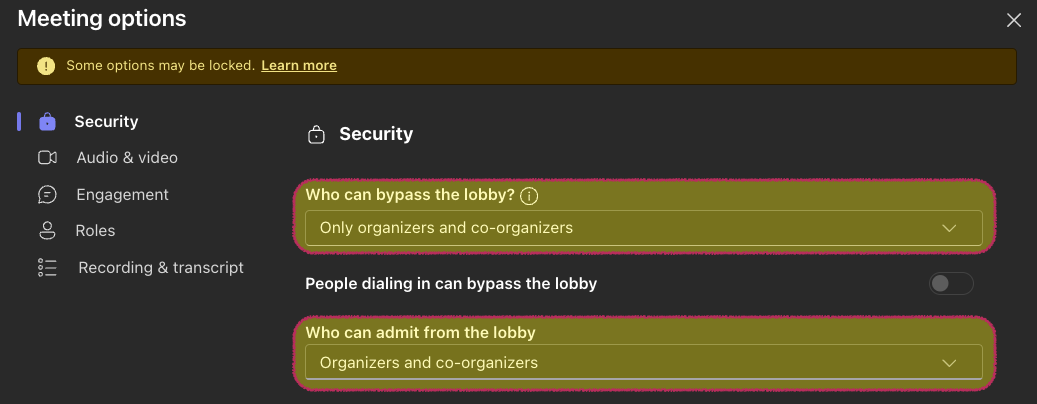Enable people dialing in bypass lobby toggle
Image resolution: width=1037 pixels, height=404 pixels.
[951, 284]
